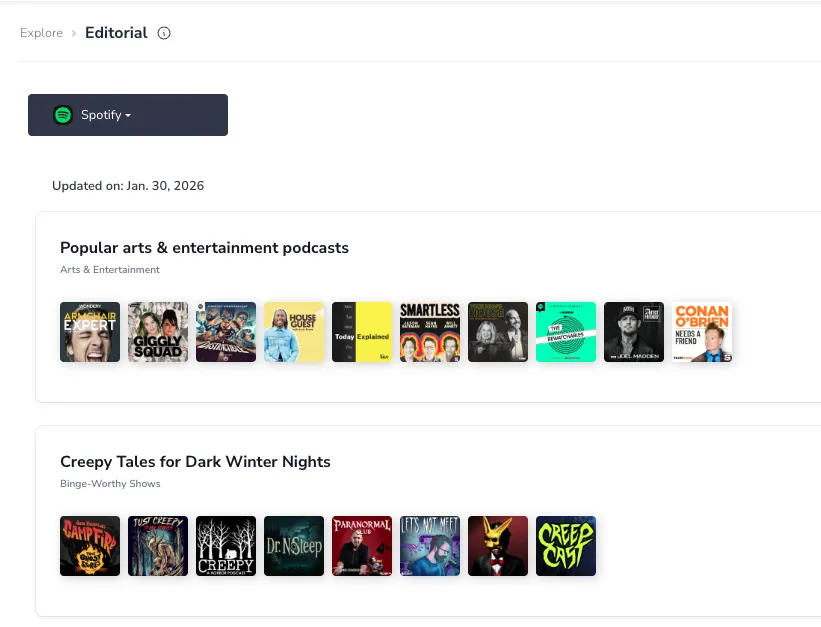Screen dimensions: 821x627
Task: Click Conan O'Brien Needs a Friend cover
Action: (x=702, y=332)
